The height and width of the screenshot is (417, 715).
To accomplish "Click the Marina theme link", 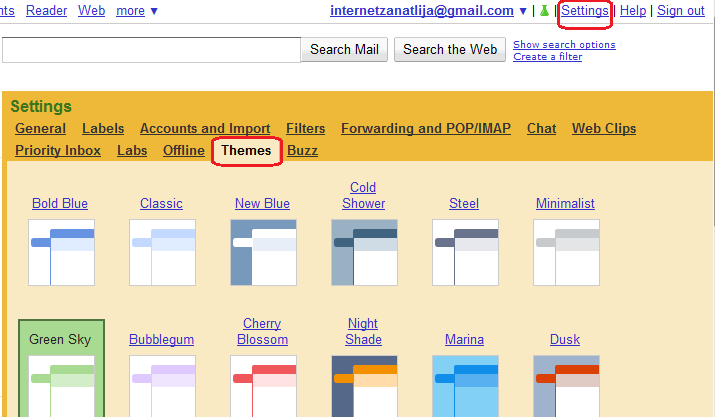I will (464, 339).
